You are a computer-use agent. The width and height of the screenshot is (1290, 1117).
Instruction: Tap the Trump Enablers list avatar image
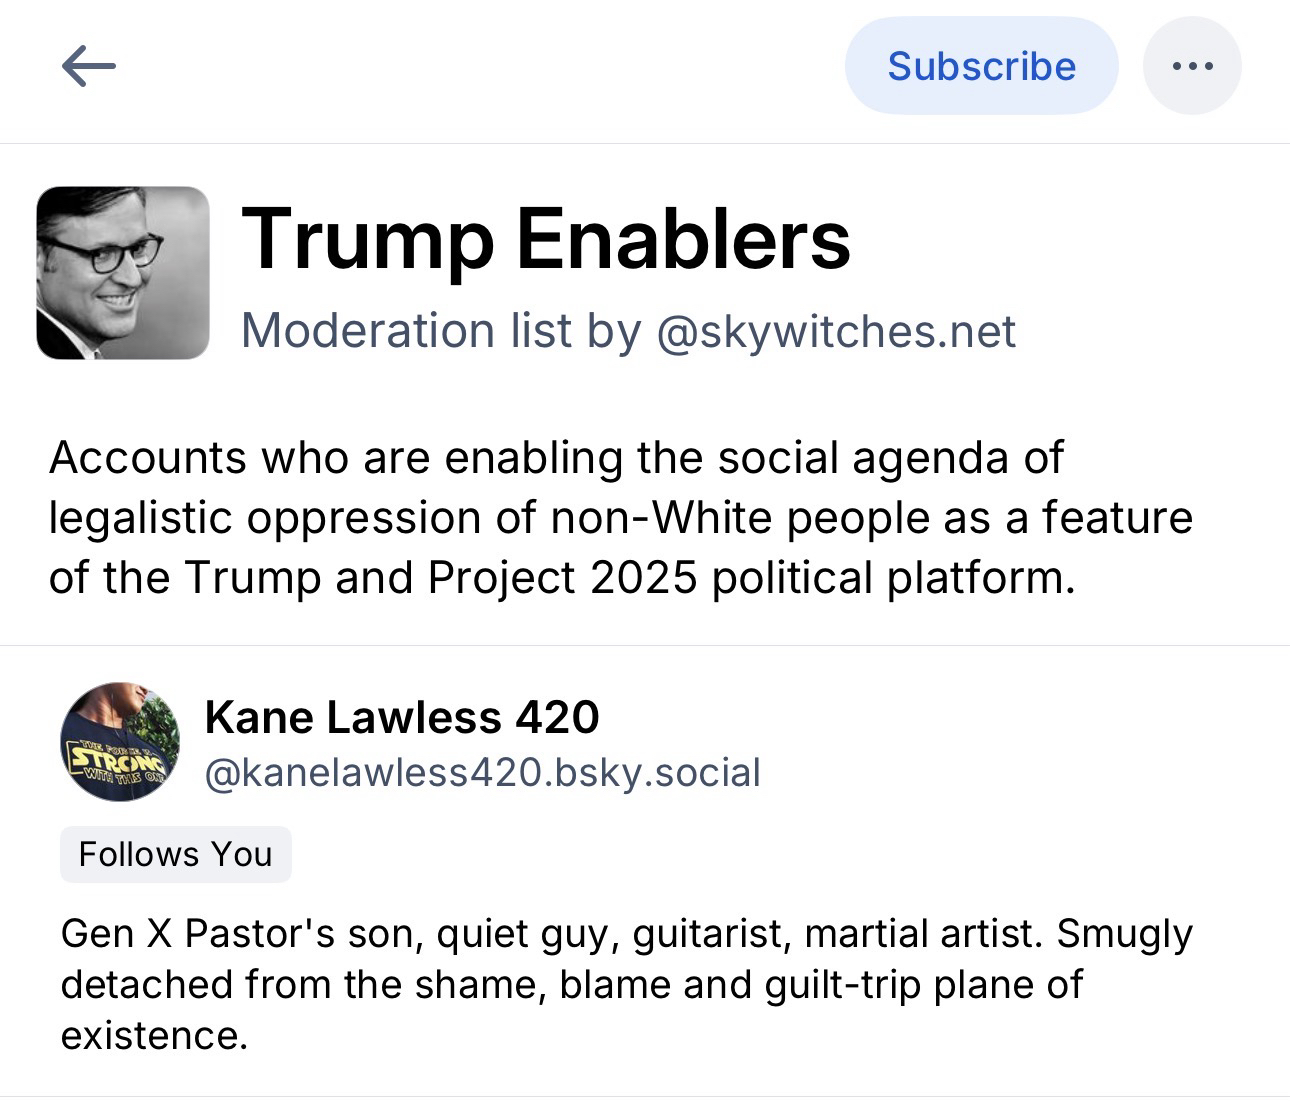123,272
